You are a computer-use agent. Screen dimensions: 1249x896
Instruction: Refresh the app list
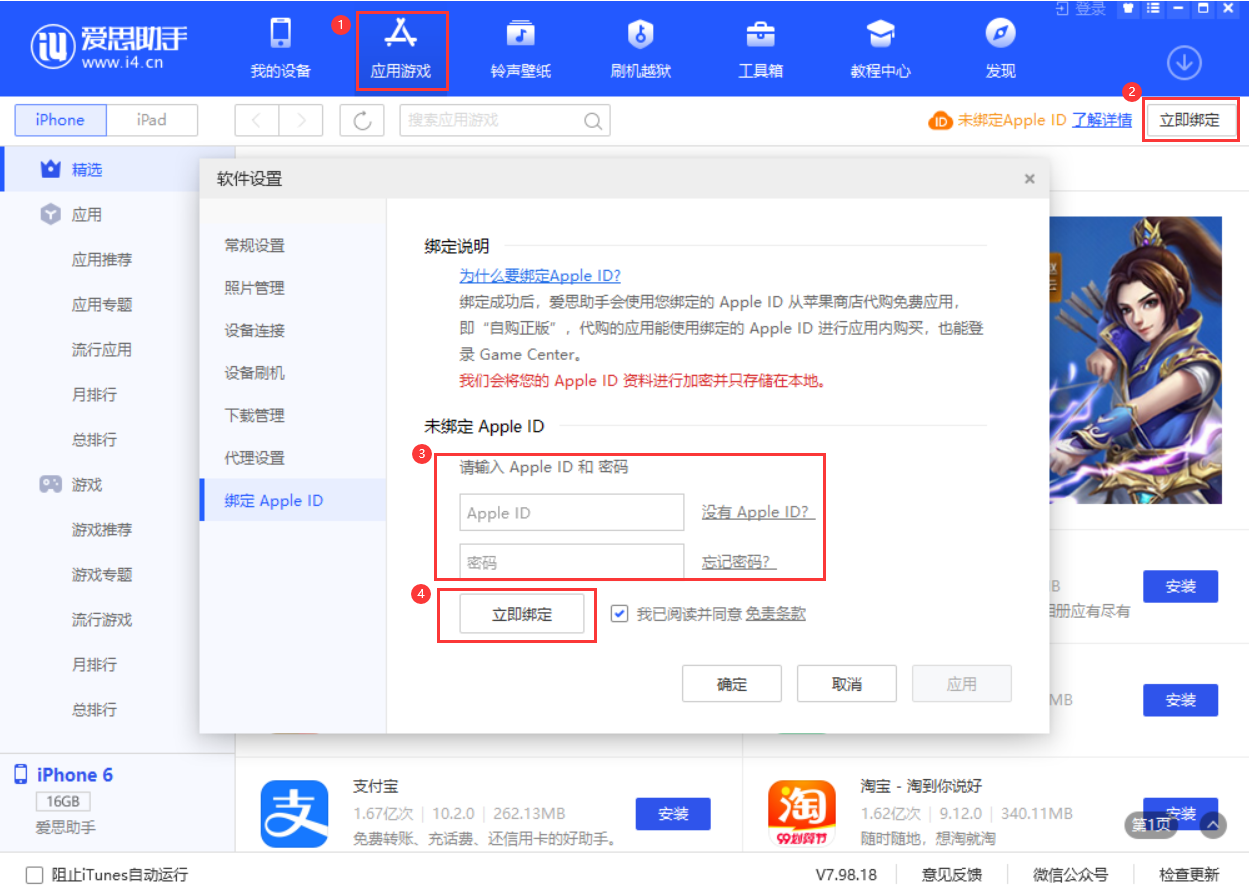tap(362, 120)
